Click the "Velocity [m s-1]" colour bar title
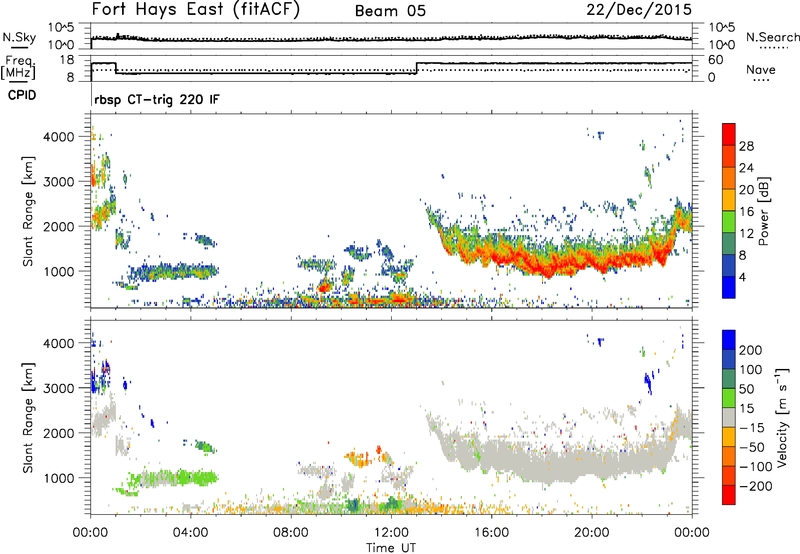This screenshot has width=800, height=554. 782,417
